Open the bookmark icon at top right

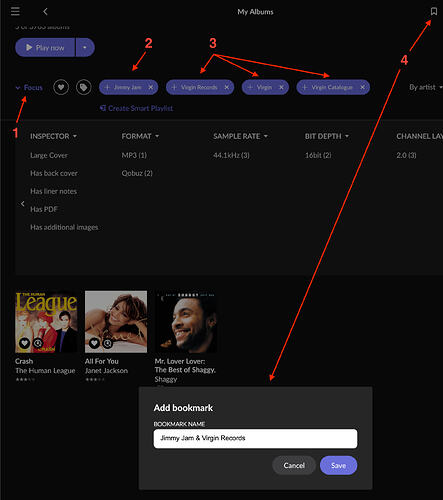tap(434, 11)
